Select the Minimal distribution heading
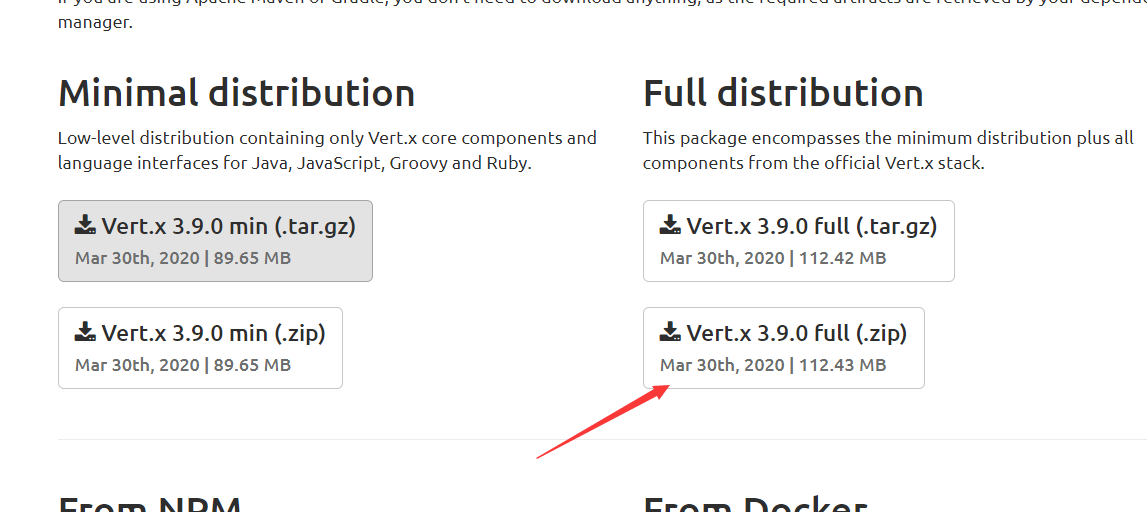The image size is (1147, 512). pos(236,94)
